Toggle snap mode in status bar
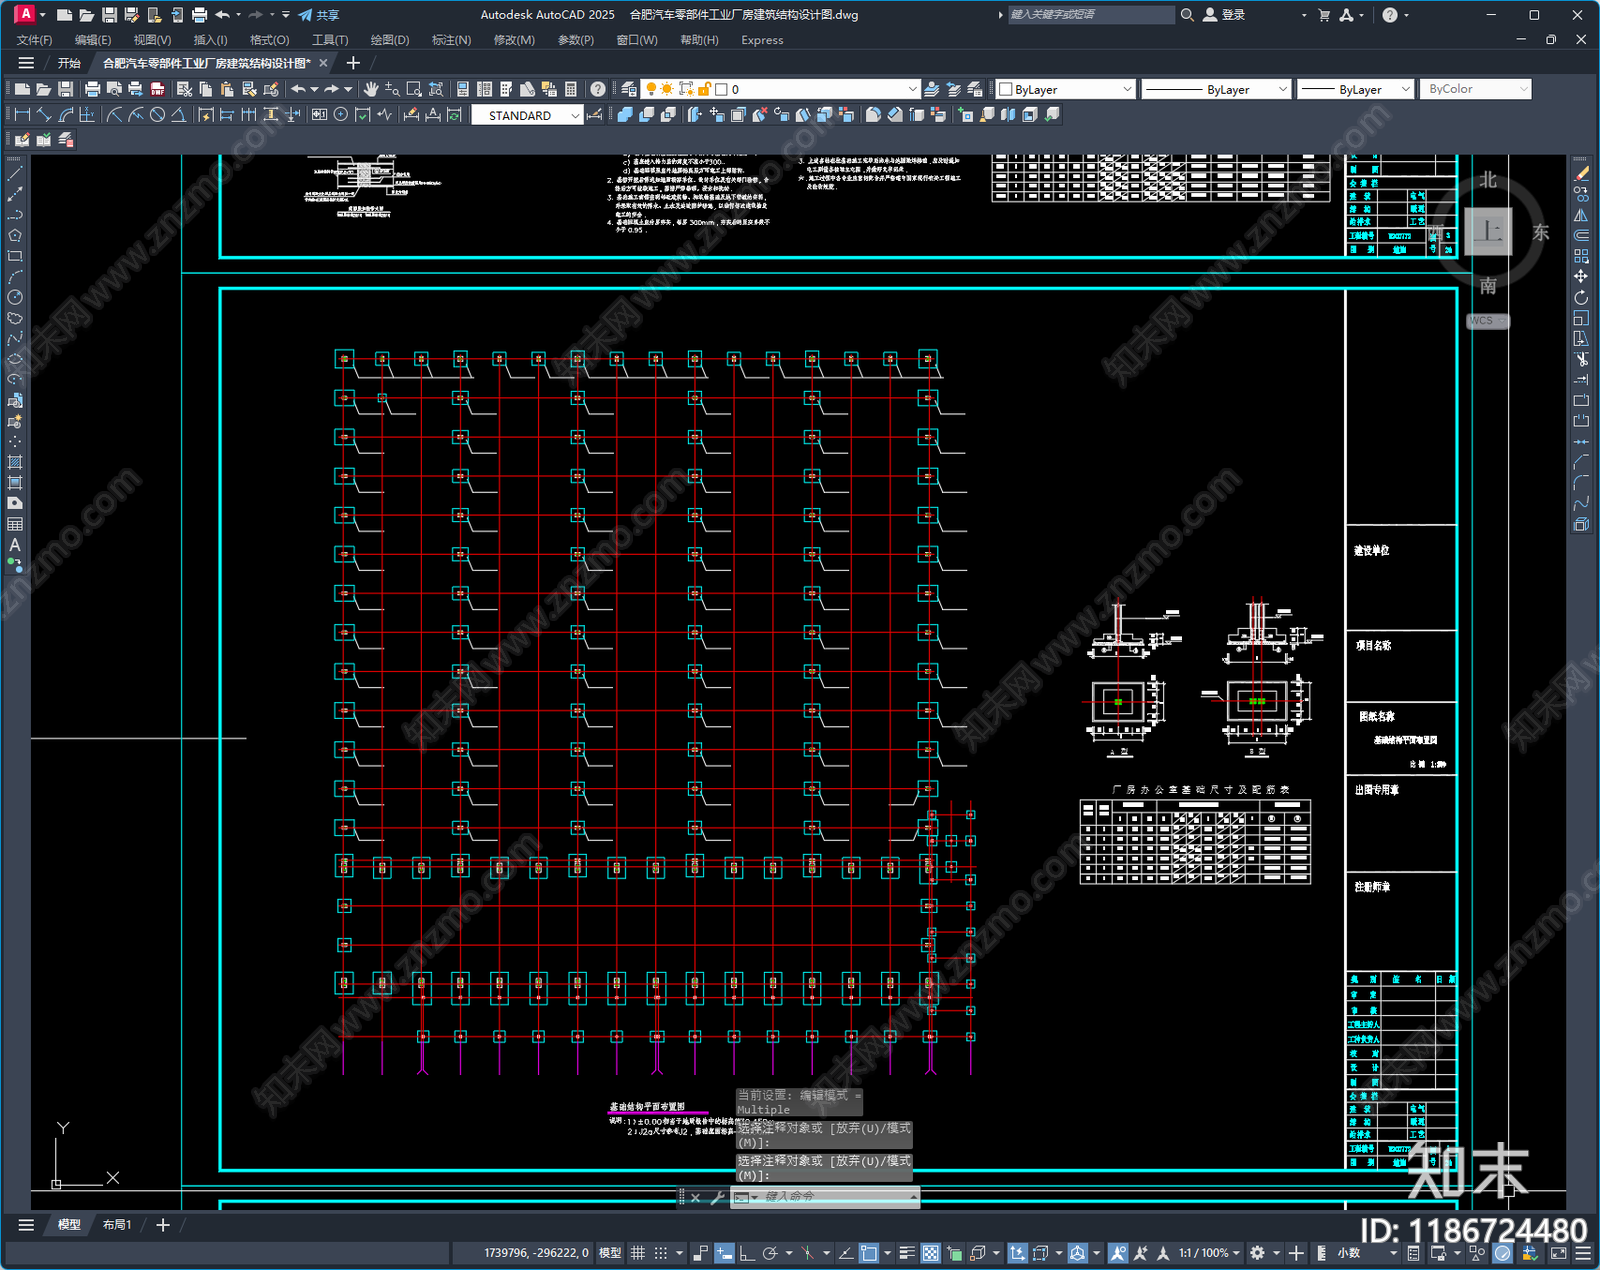 point(661,1253)
